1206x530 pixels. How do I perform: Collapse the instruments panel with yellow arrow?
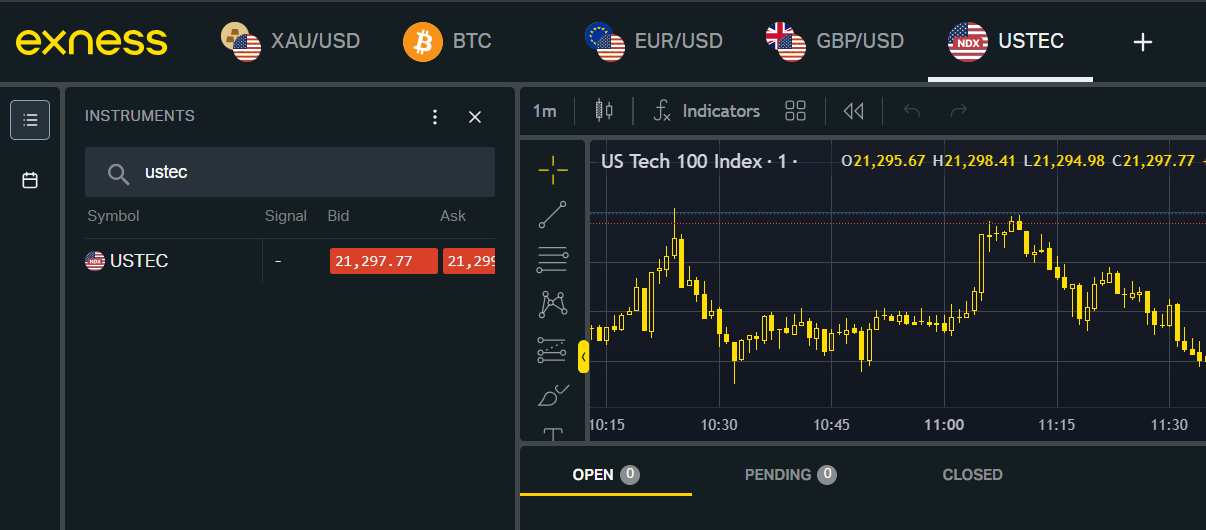tap(583, 356)
